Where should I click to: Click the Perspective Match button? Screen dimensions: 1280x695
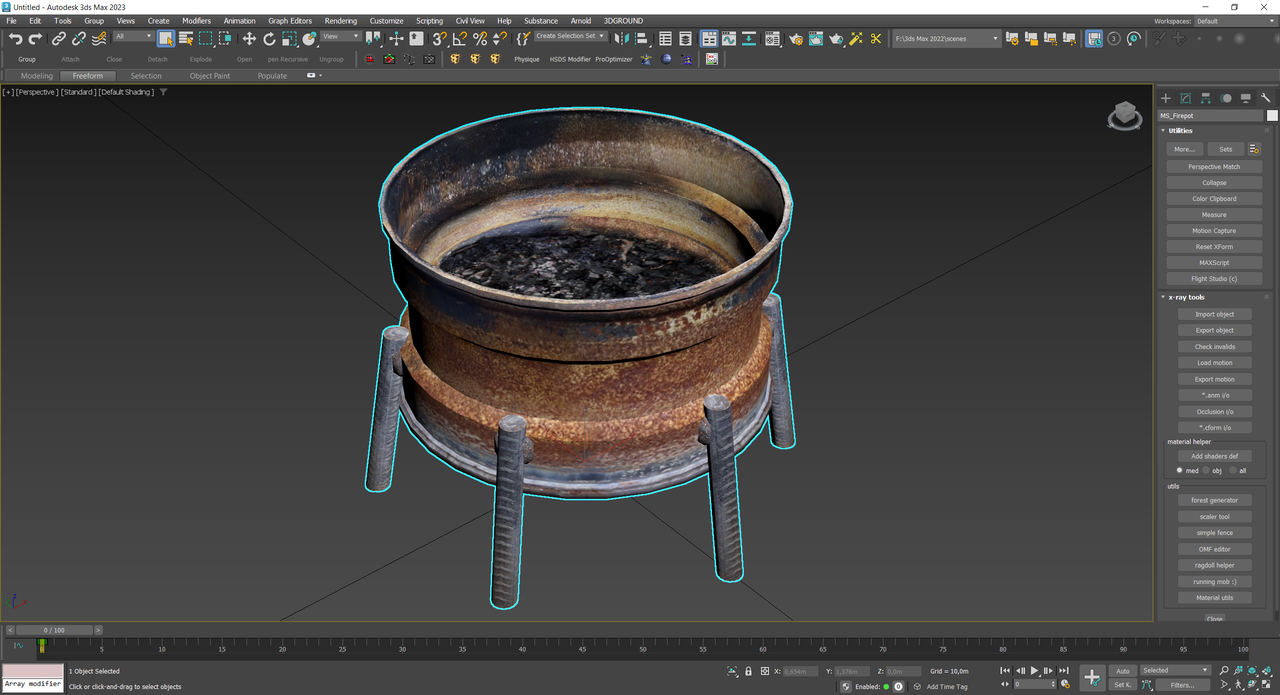click(1214, 167)
